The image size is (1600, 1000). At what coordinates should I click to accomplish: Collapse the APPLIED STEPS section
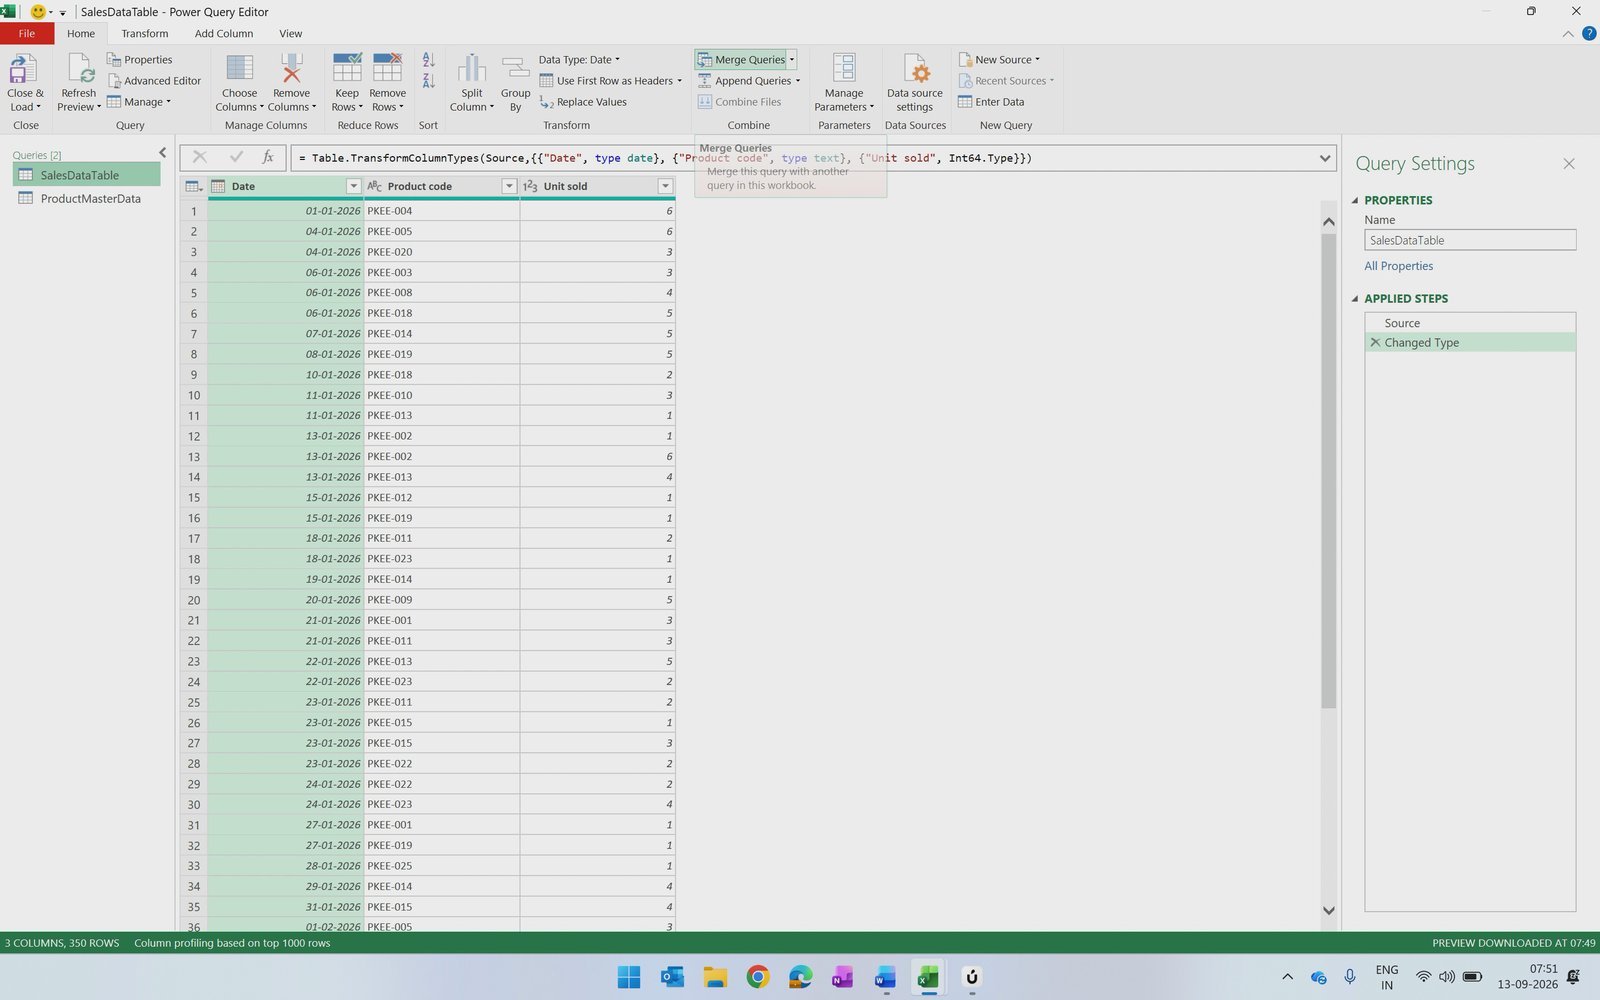coord(1355,299)
